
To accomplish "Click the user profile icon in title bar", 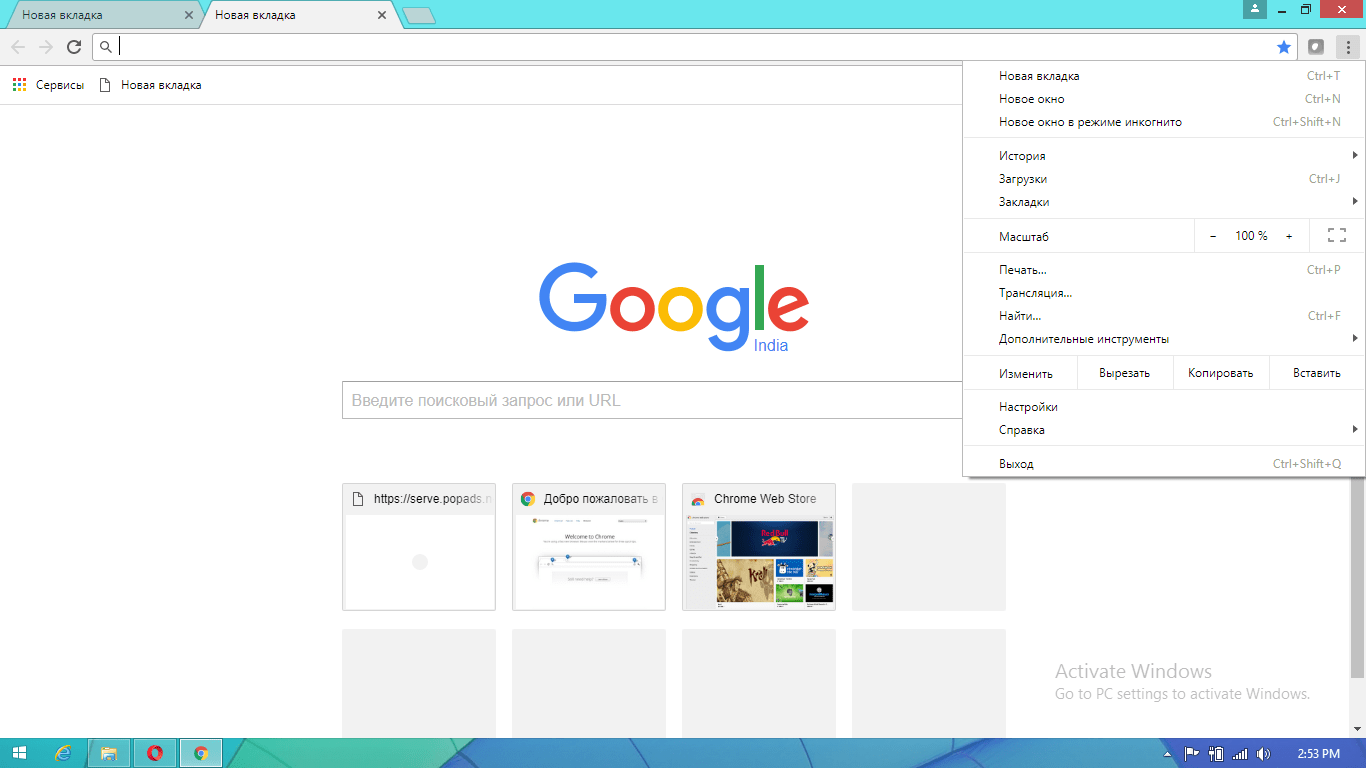I will (1255, 9).
